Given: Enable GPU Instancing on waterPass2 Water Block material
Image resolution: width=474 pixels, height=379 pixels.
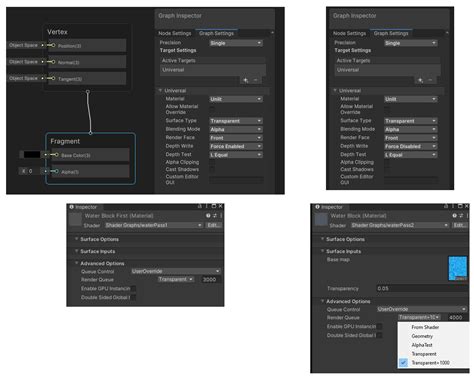Looking at the screenshot, I should (x=380, y=327).
